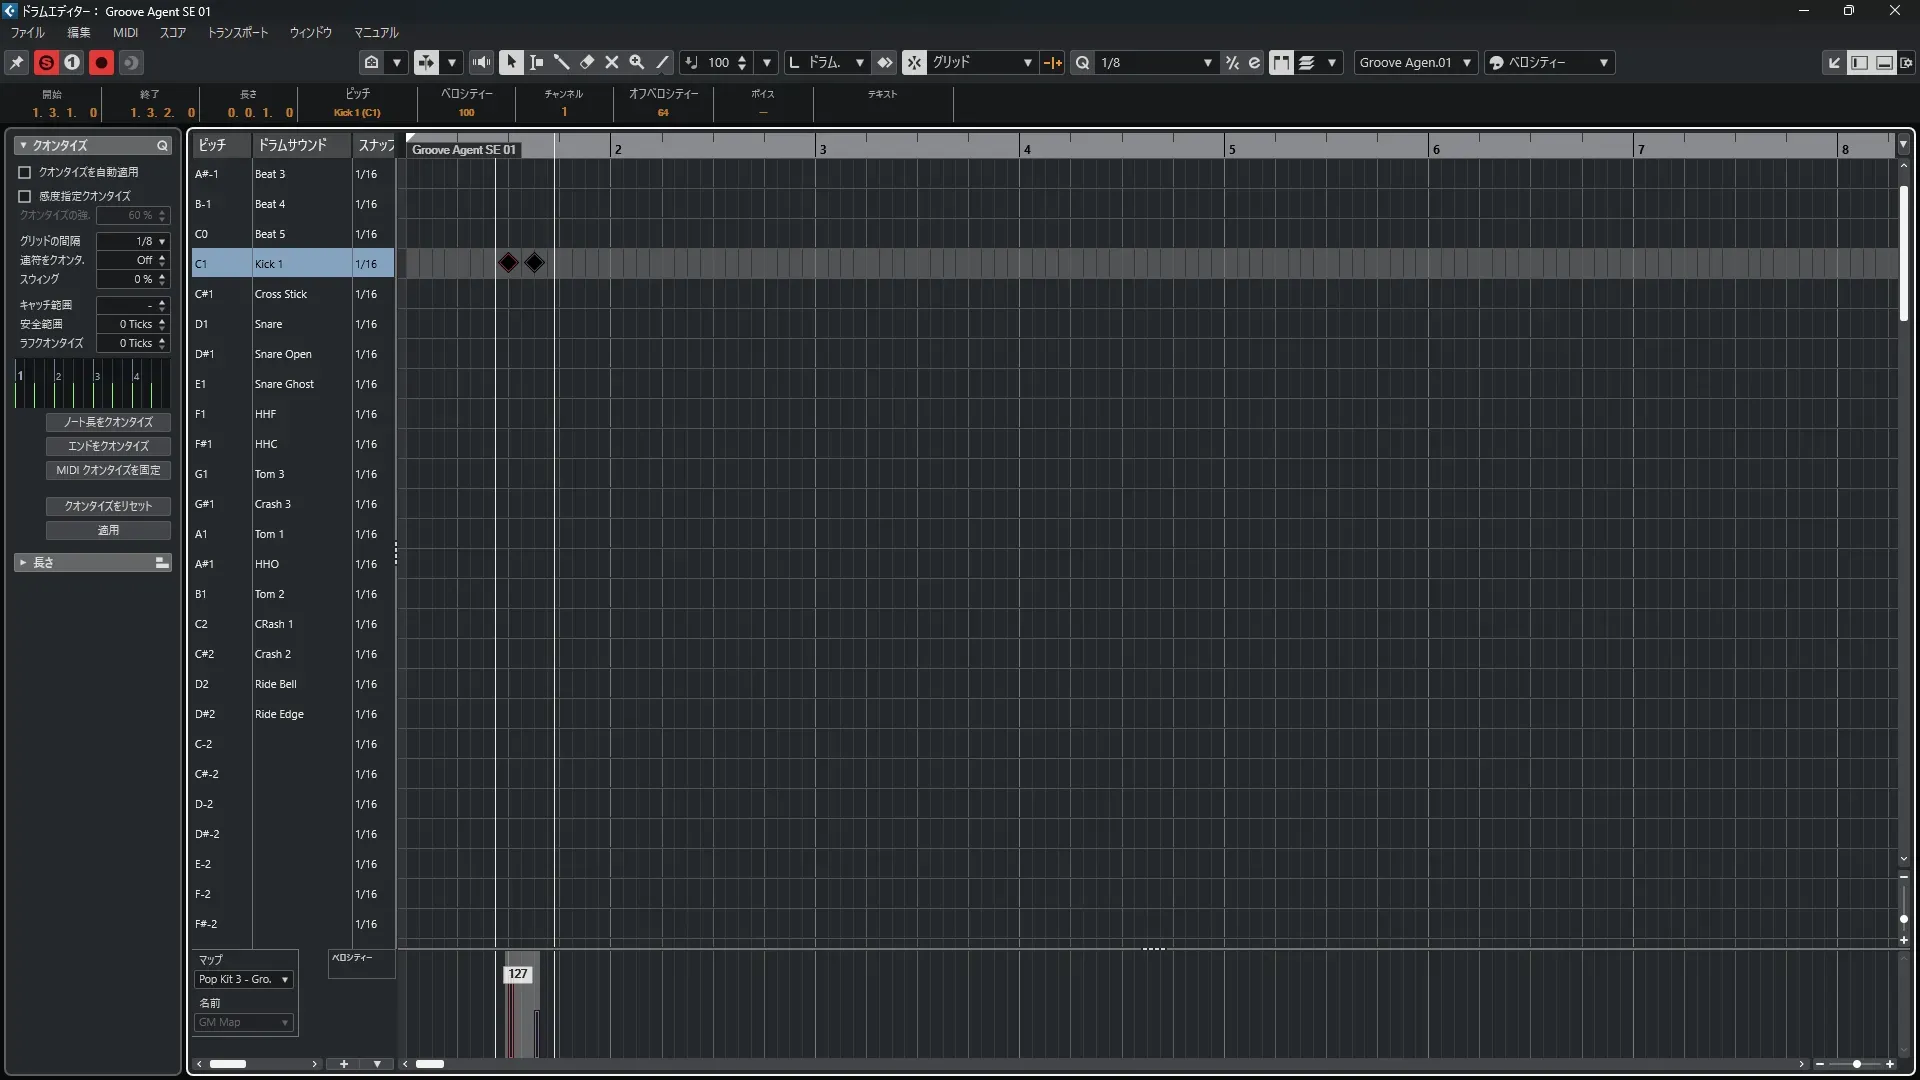Open the Pop Kit 3 drum map dropdown
The image size is (1920, 1080).
tap(244, 979)
